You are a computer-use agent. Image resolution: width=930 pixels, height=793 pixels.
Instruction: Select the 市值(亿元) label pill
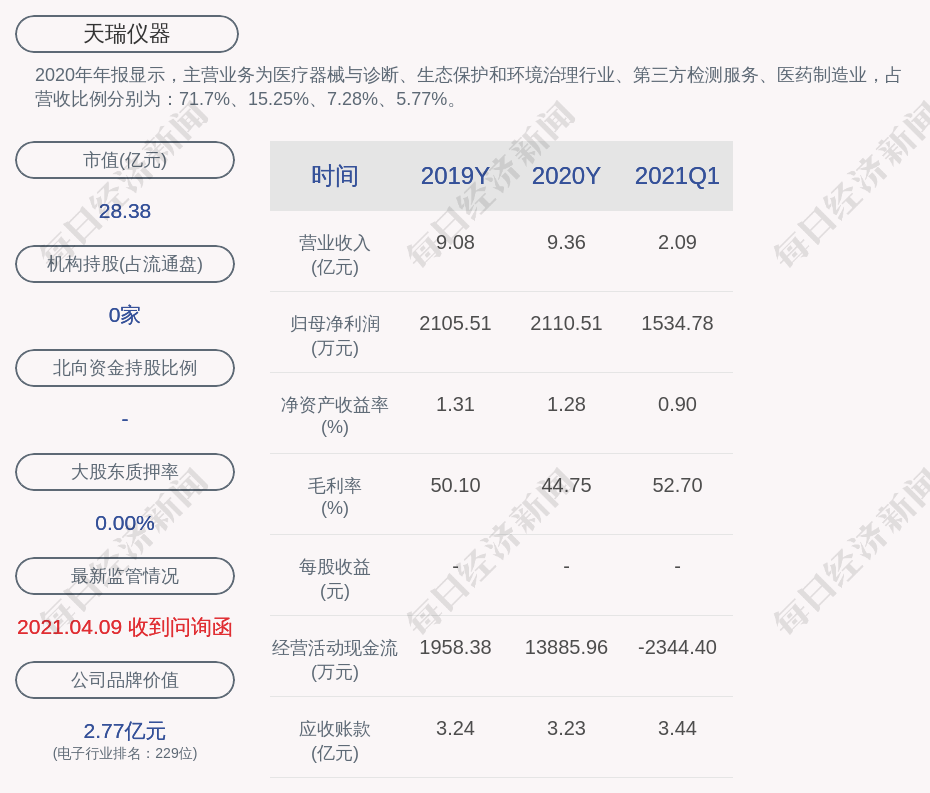[125, 160]
